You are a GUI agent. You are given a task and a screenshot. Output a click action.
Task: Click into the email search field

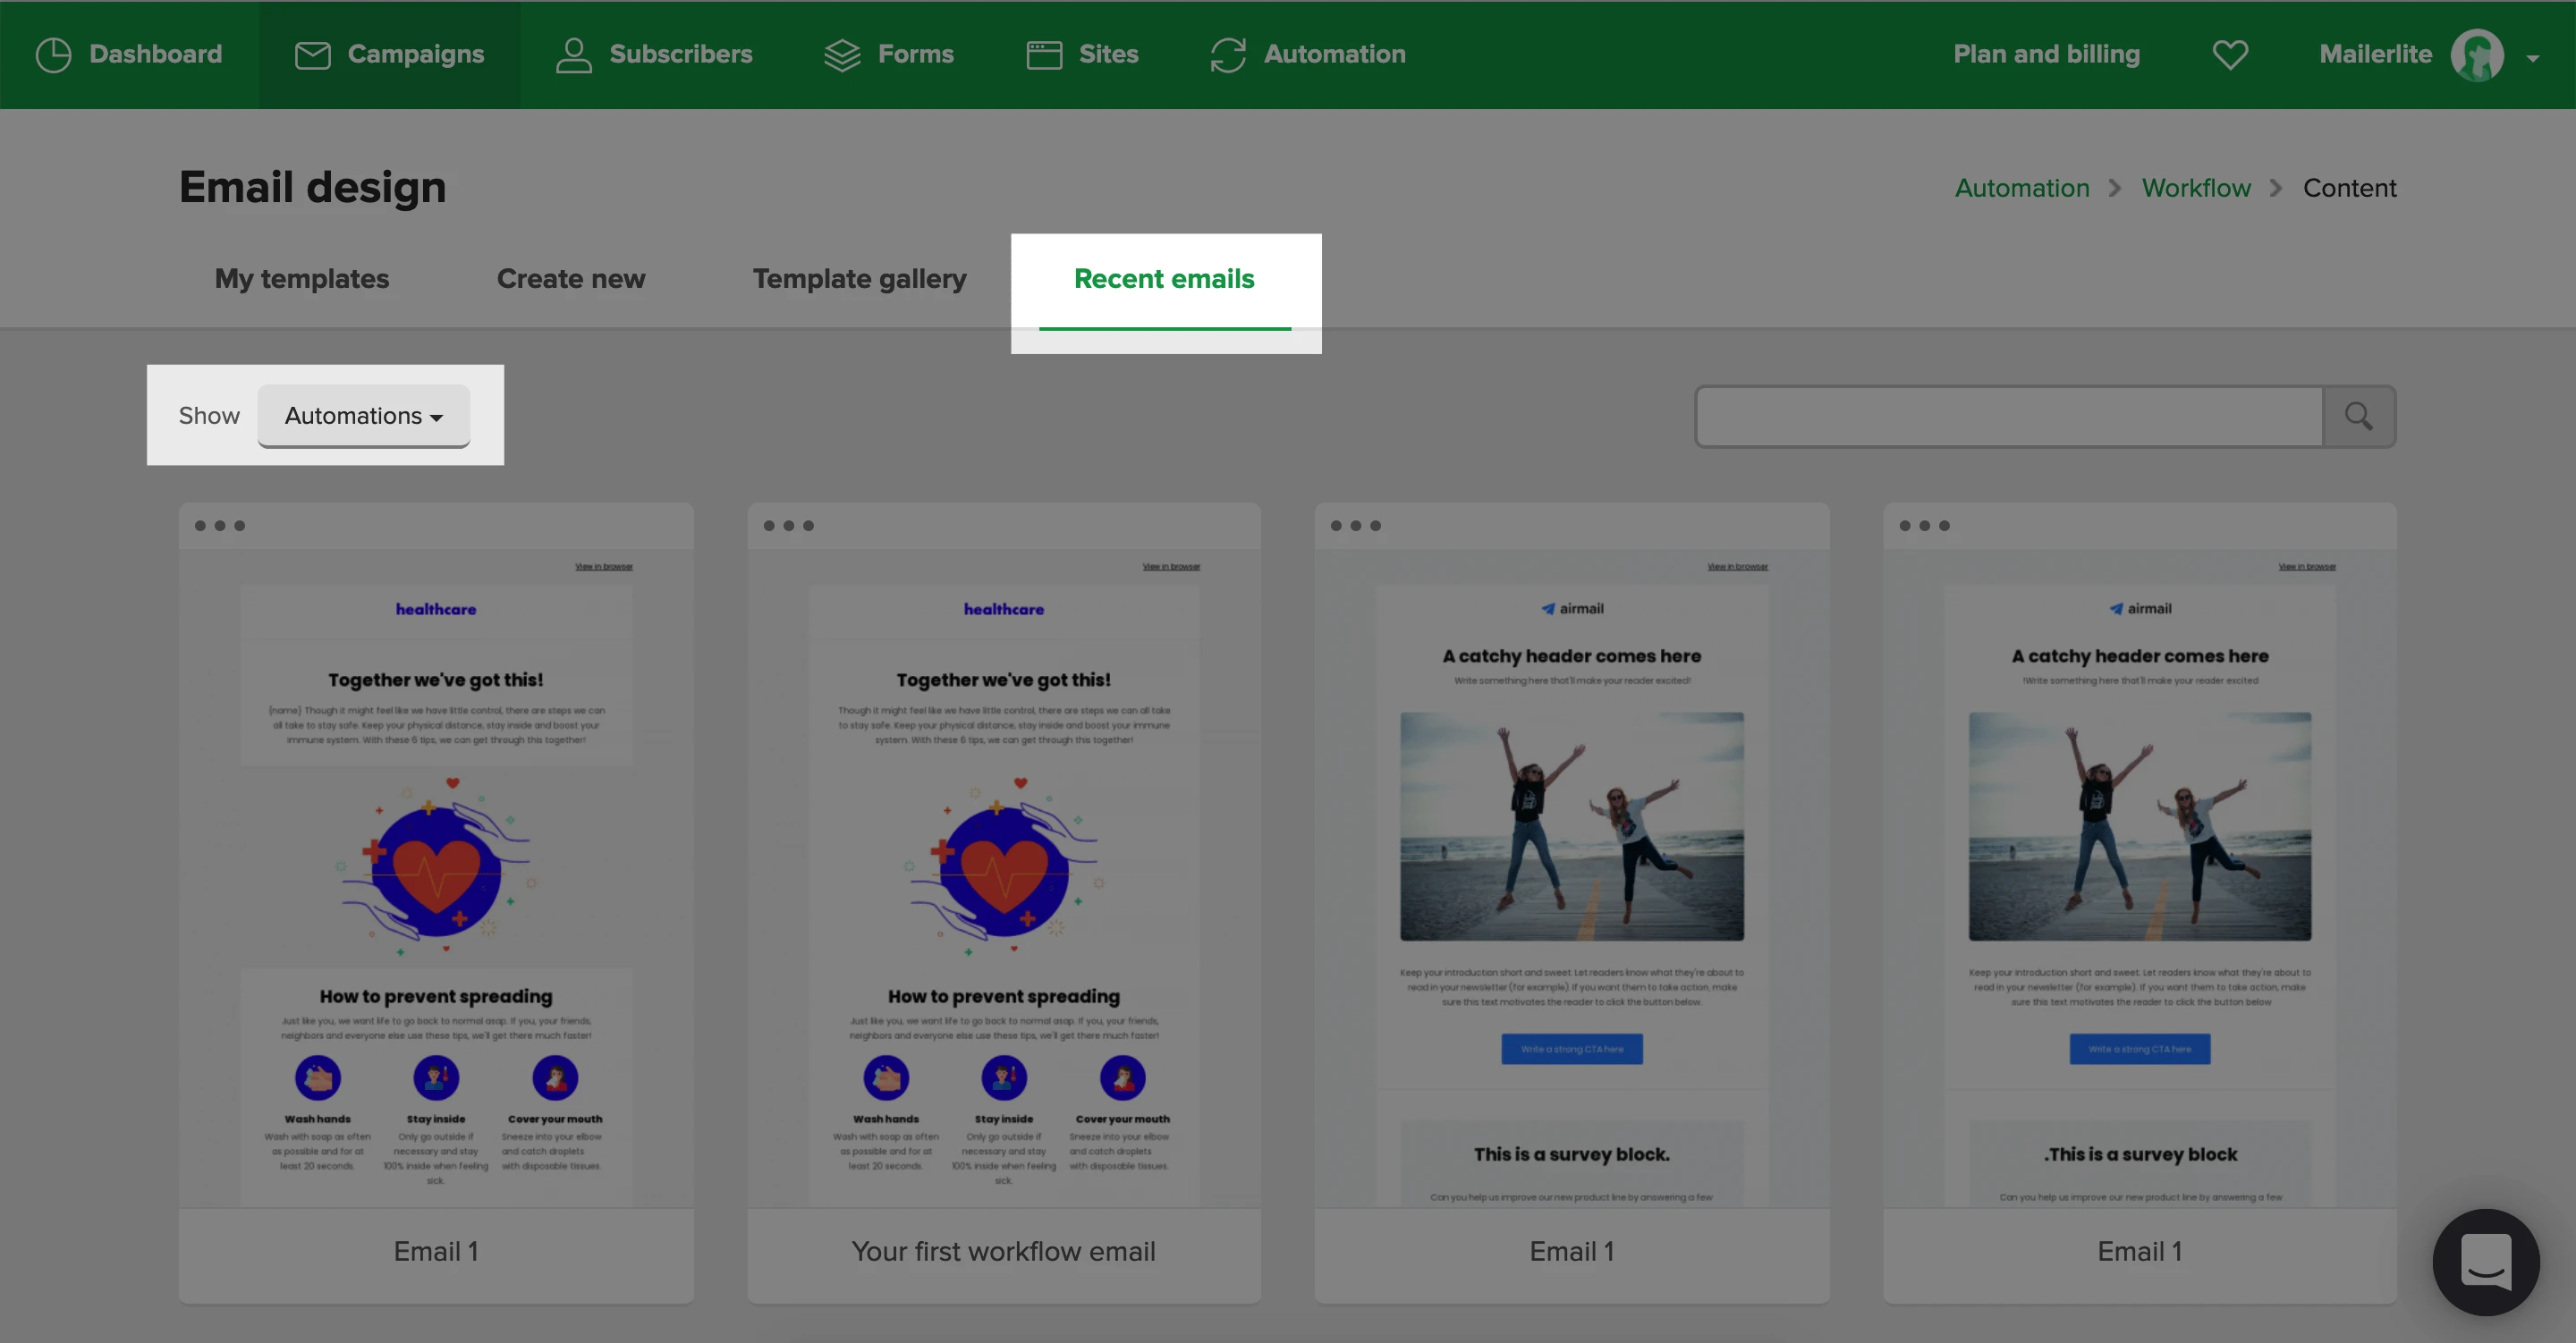pos(2008,416)
